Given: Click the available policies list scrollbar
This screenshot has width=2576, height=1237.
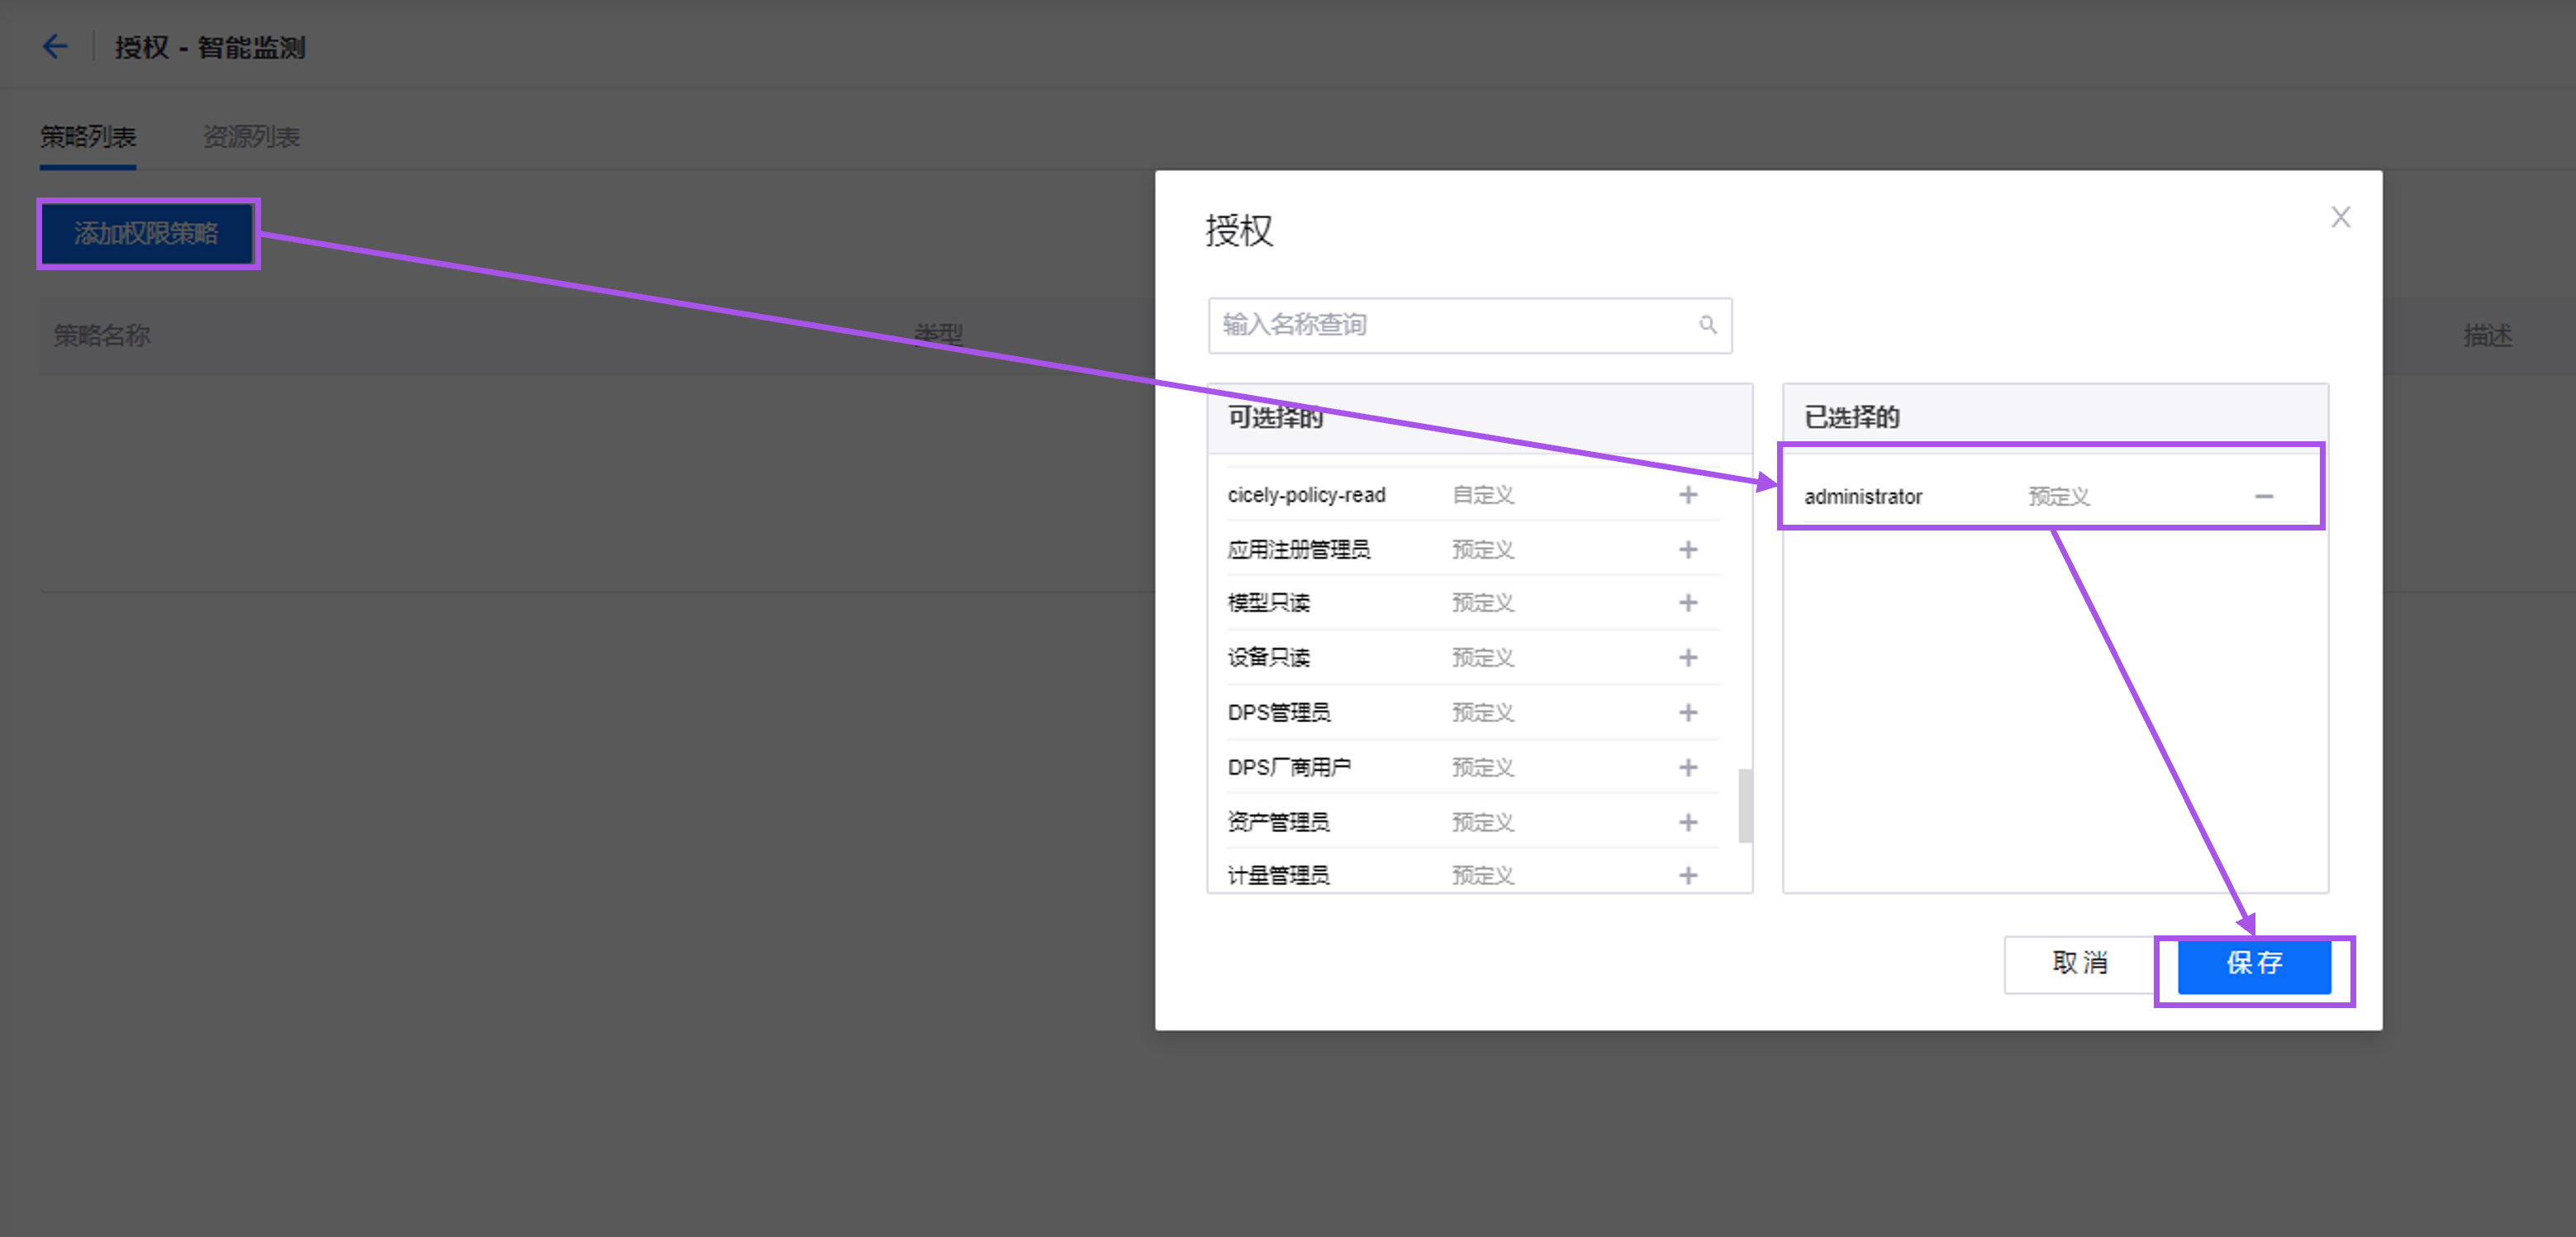Looking at the screenshot, I should (x=1744, y=805).
